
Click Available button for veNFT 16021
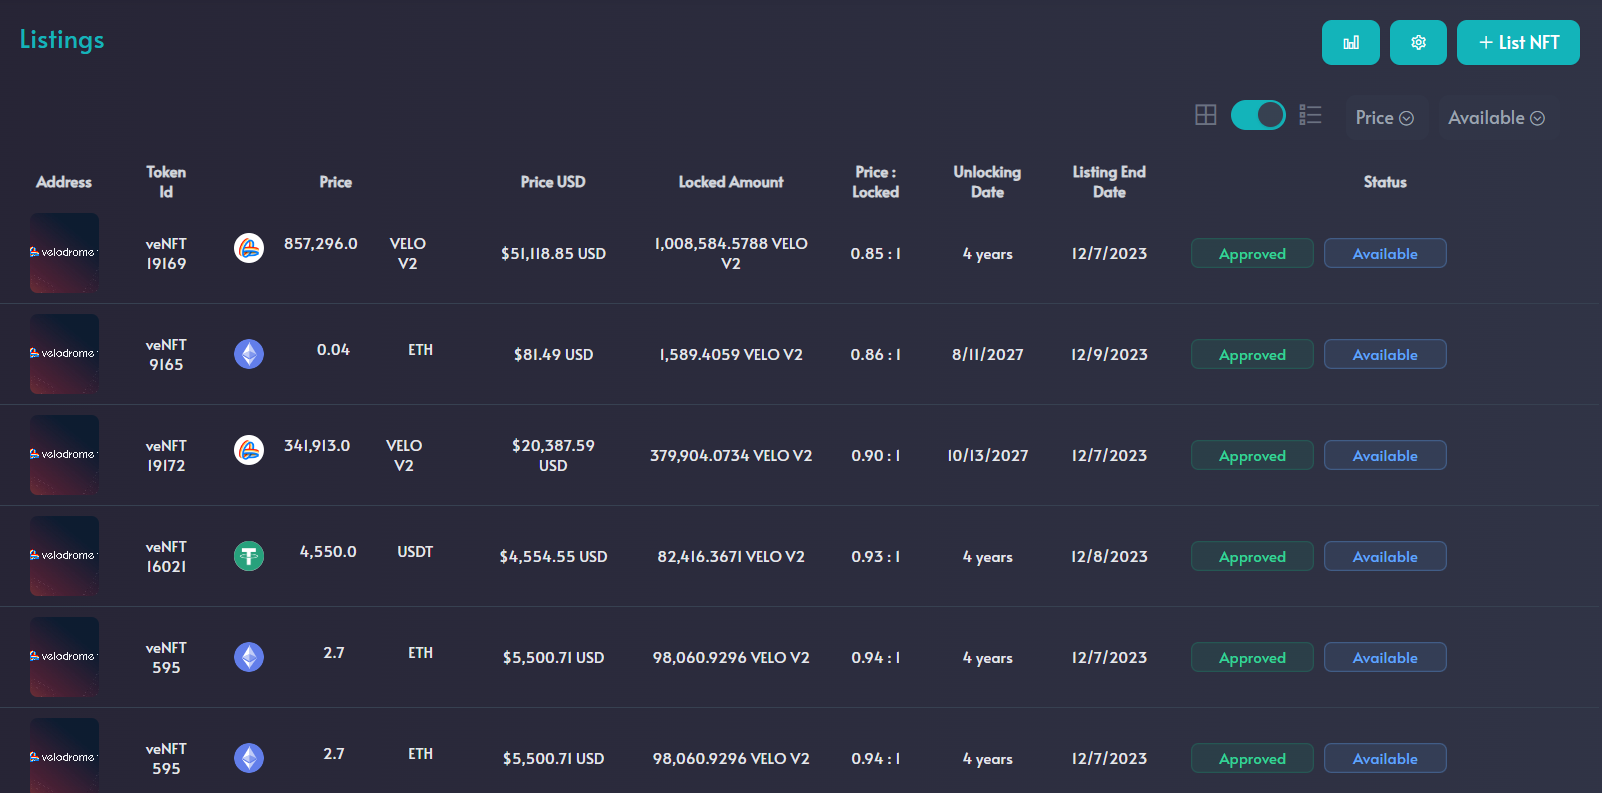point(1385,557)
